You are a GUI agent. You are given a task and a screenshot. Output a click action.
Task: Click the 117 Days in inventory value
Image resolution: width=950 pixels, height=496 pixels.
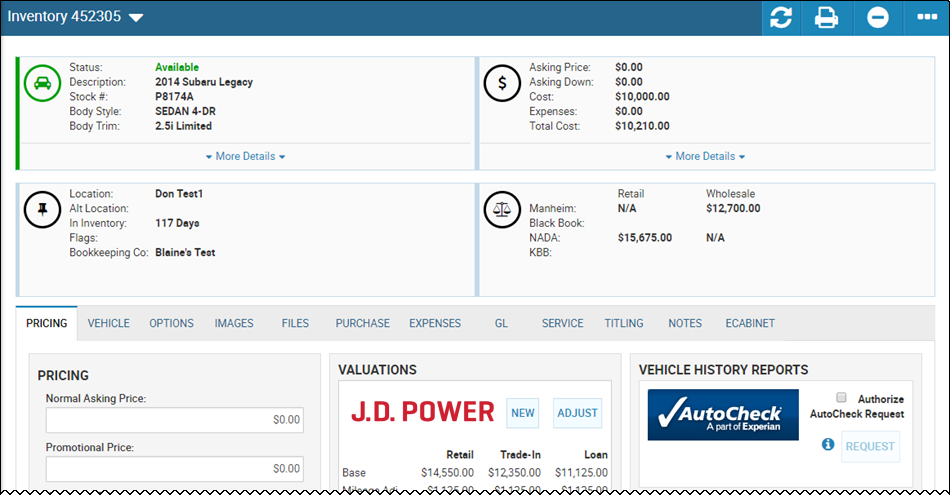point(177,223)
